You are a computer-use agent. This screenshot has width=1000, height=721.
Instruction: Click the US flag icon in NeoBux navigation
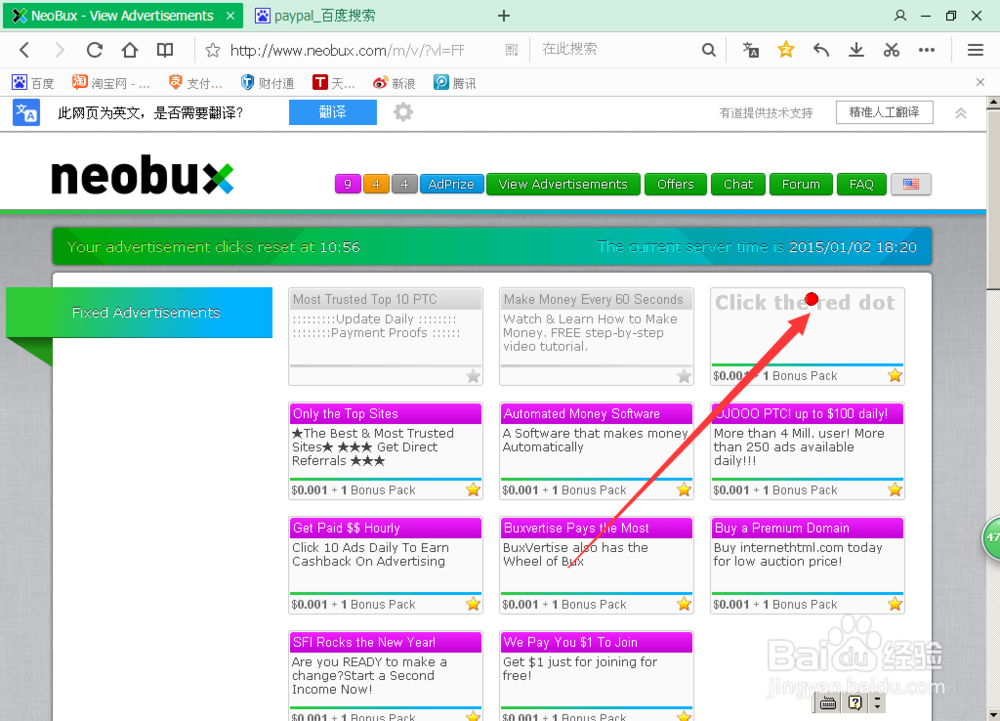(x=910, y=184)
